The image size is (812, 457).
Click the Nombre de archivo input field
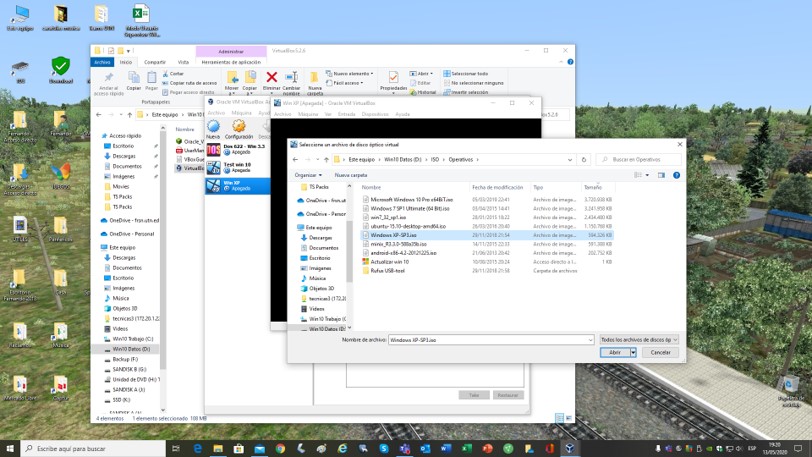coord(487,340)
